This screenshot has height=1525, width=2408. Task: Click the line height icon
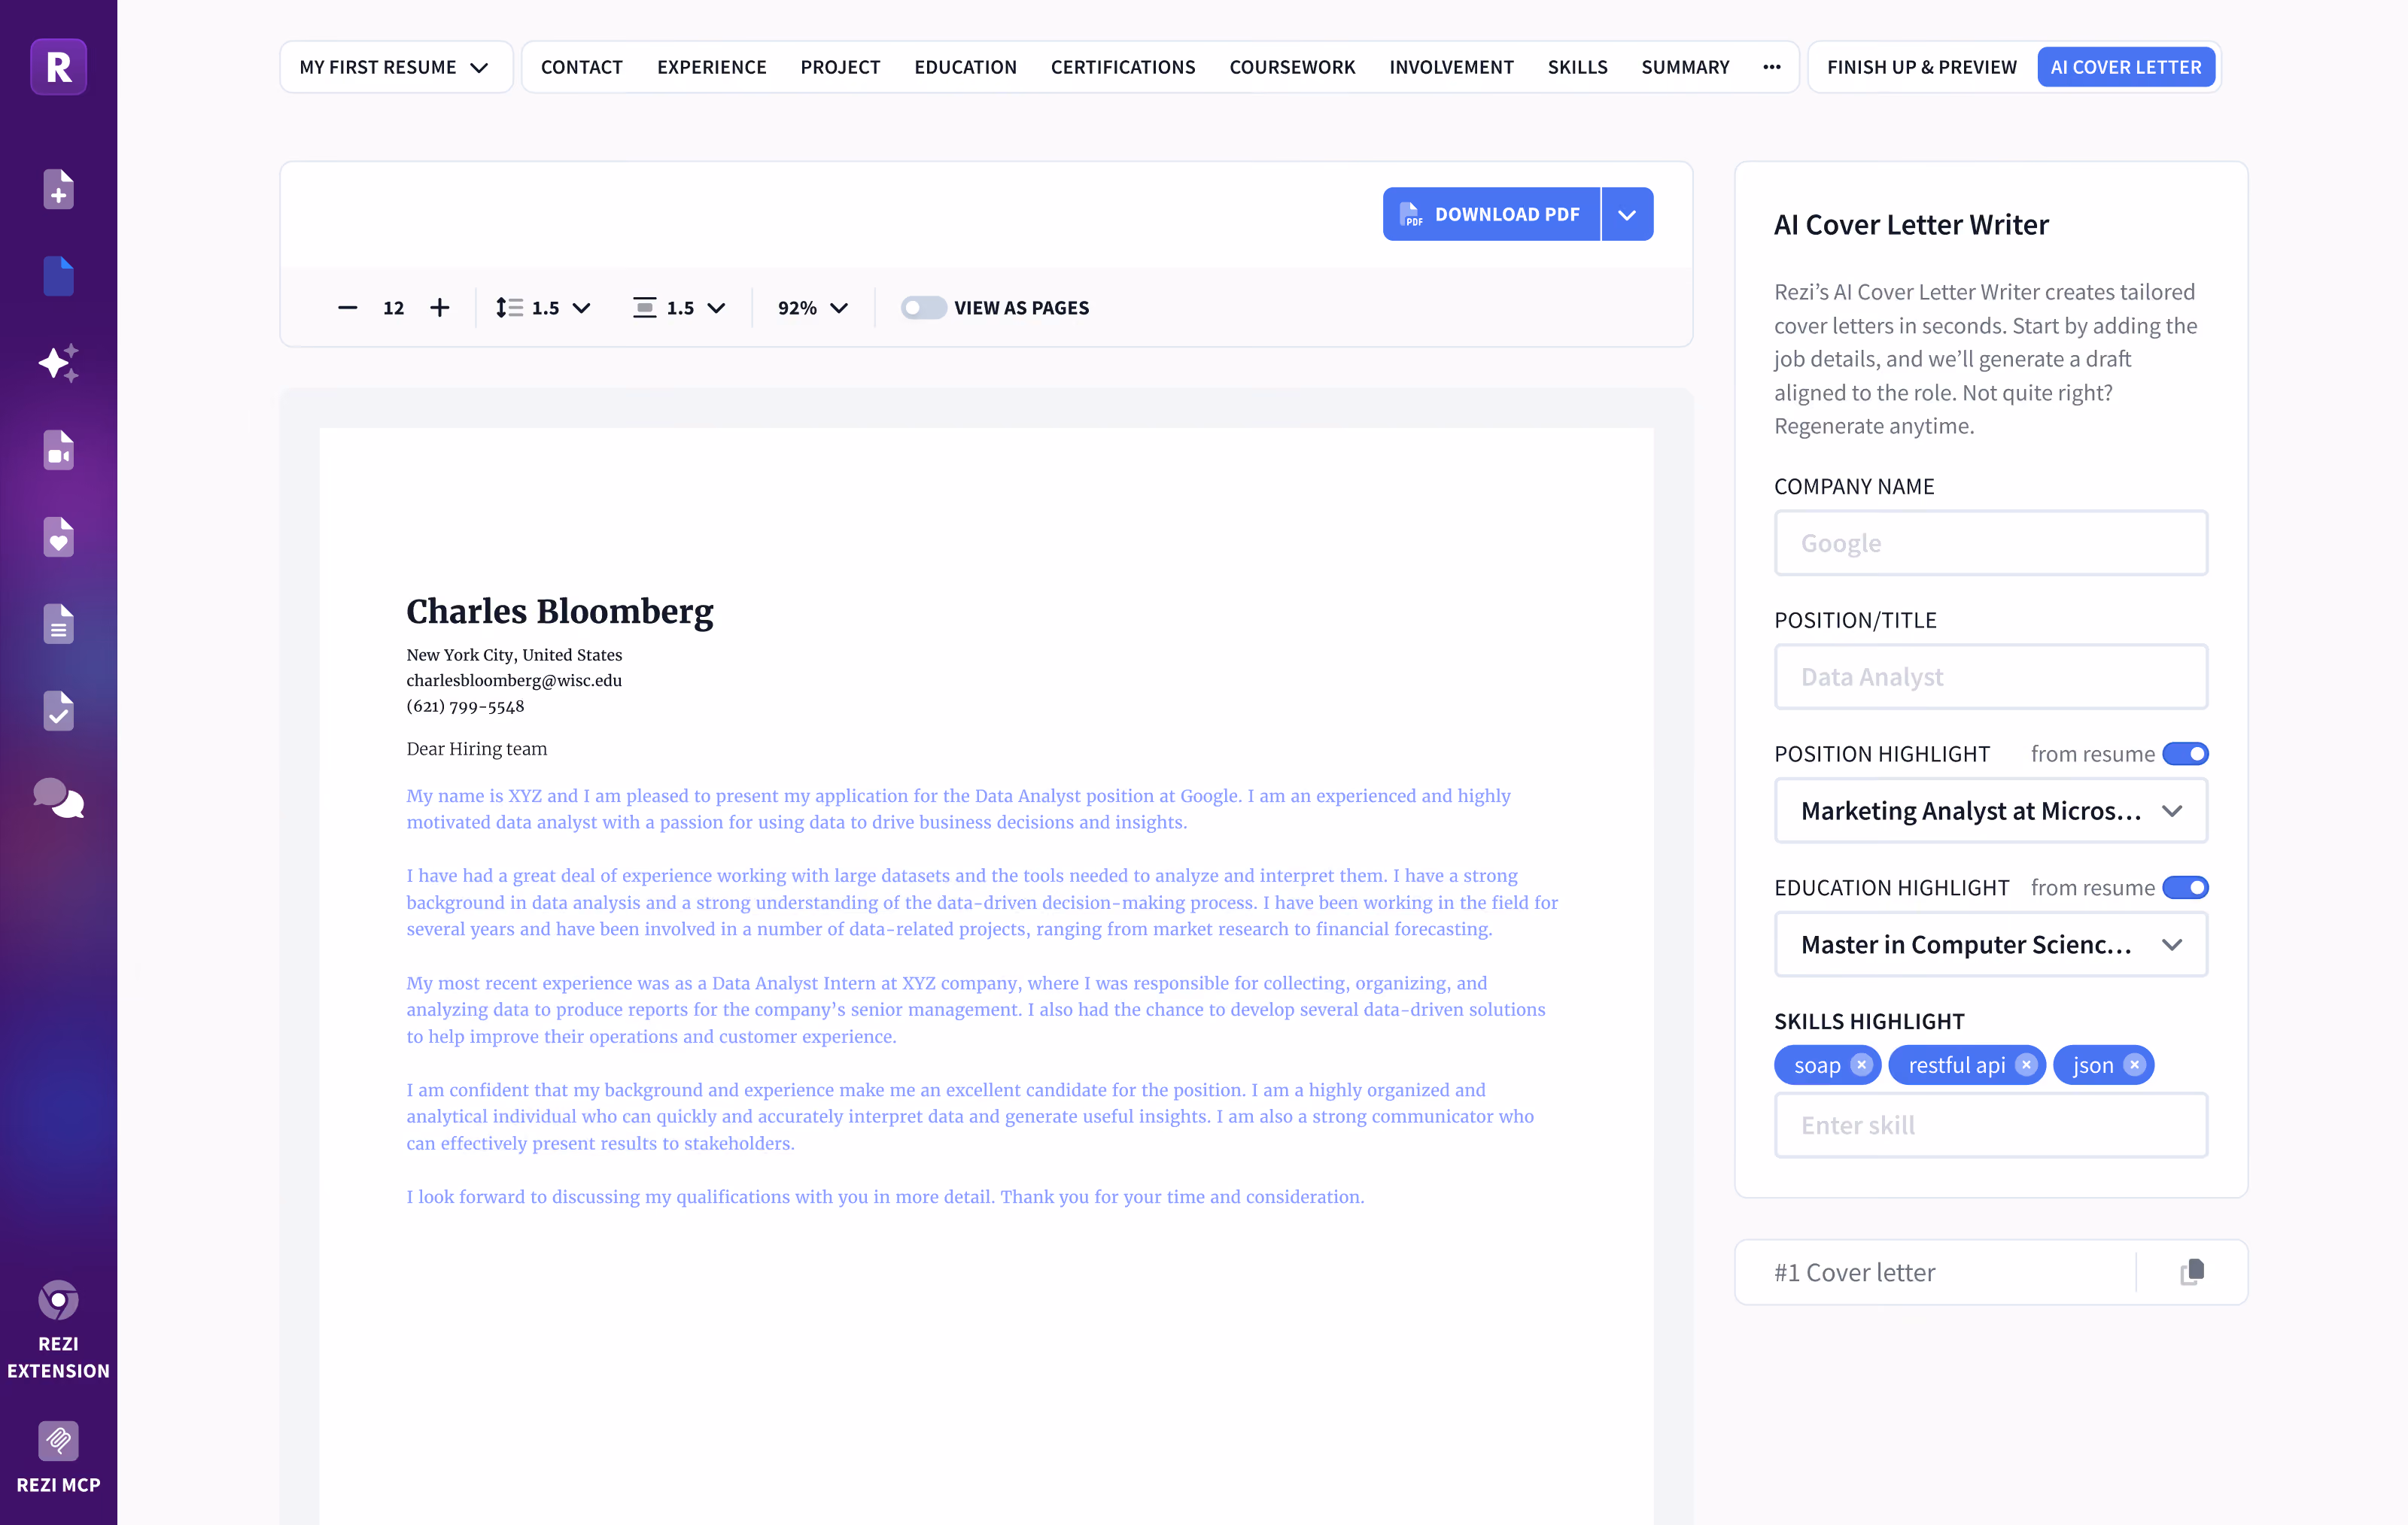coord(509,308)
